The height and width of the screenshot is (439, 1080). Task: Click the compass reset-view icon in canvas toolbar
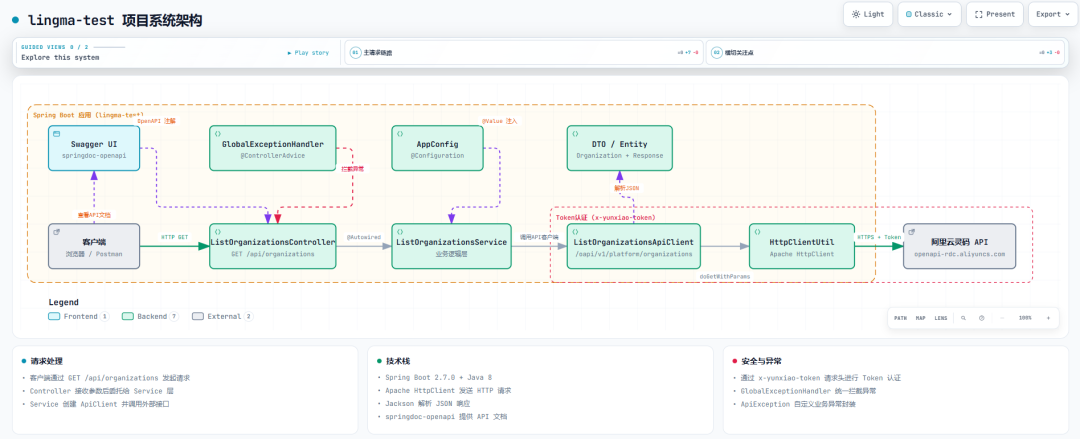tap(982, 318)
